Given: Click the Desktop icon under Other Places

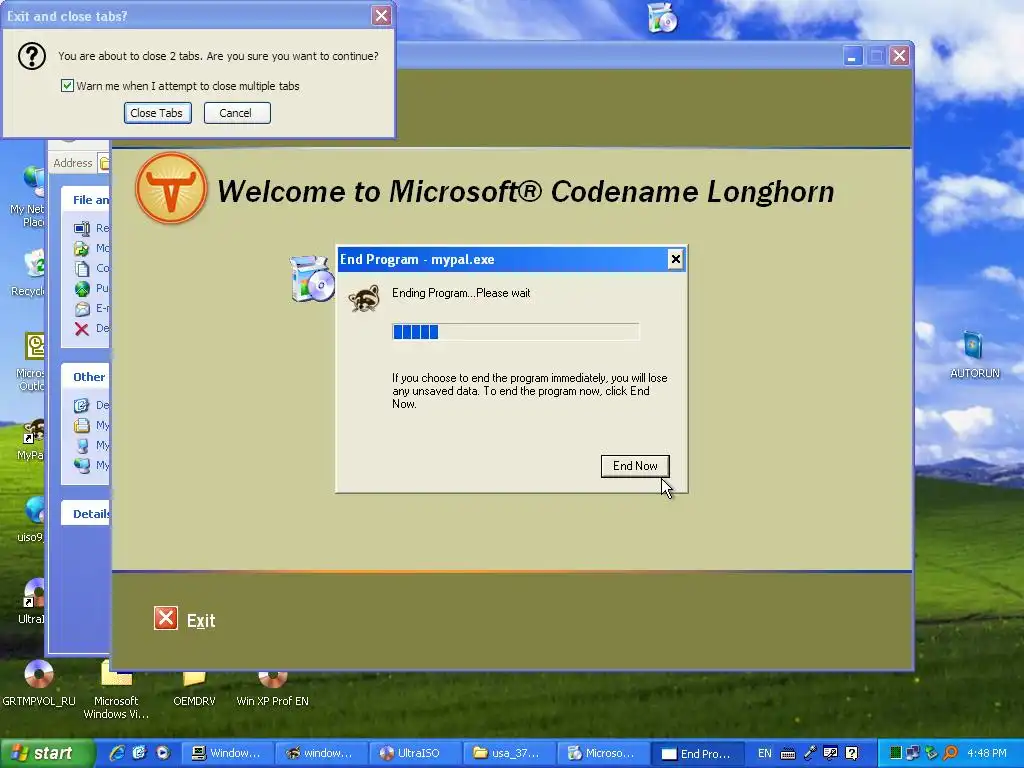Looking at the screenshot, I should pyautogui.click(x=82, y=405).
